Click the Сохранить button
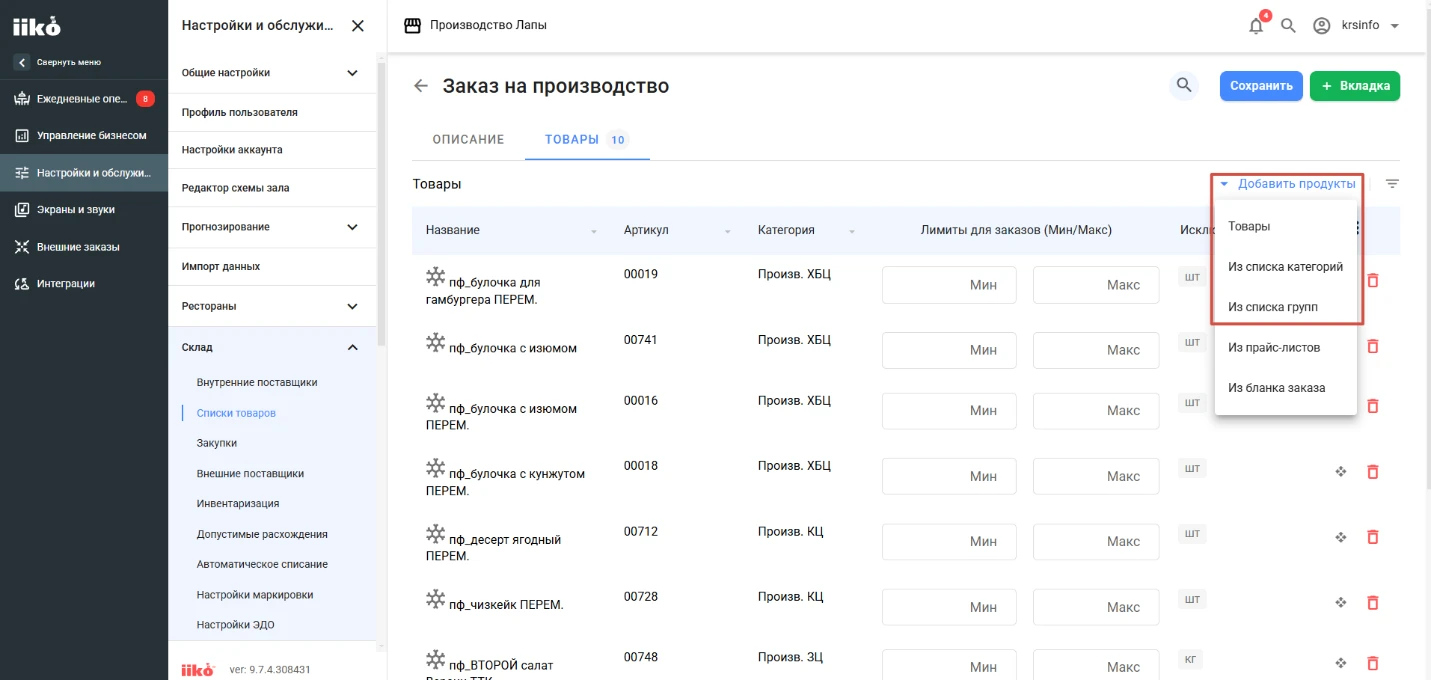 coord(1261,86)
